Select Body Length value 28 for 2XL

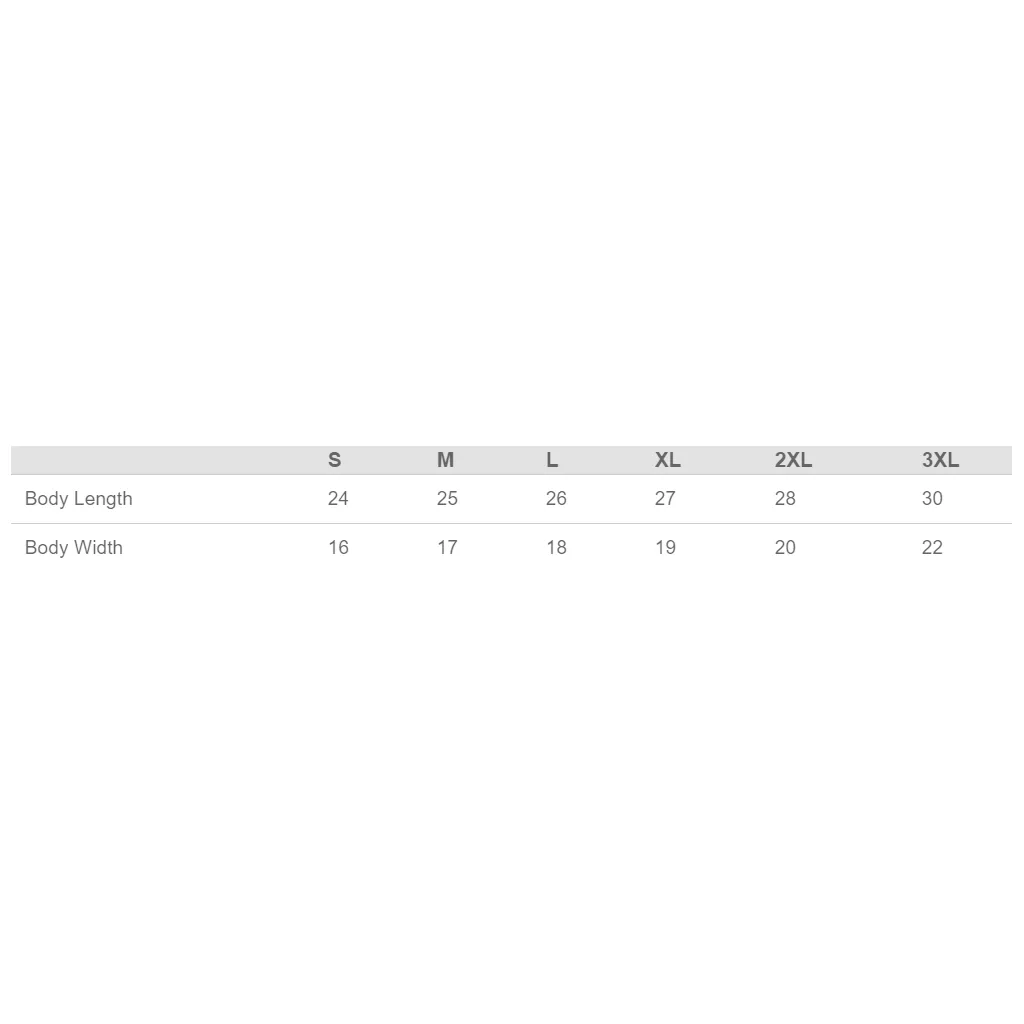785,499
